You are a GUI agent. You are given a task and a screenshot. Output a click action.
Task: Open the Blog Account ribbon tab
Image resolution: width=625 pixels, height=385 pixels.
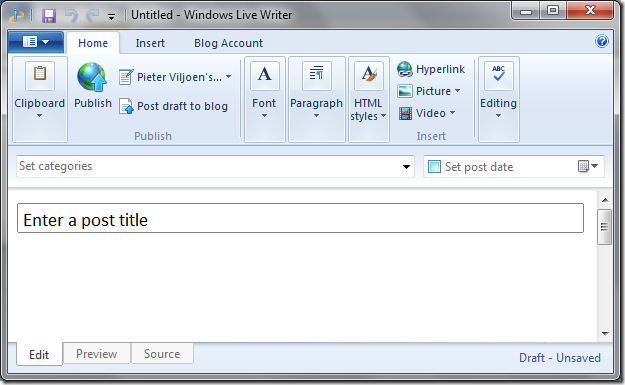[228, 43]
